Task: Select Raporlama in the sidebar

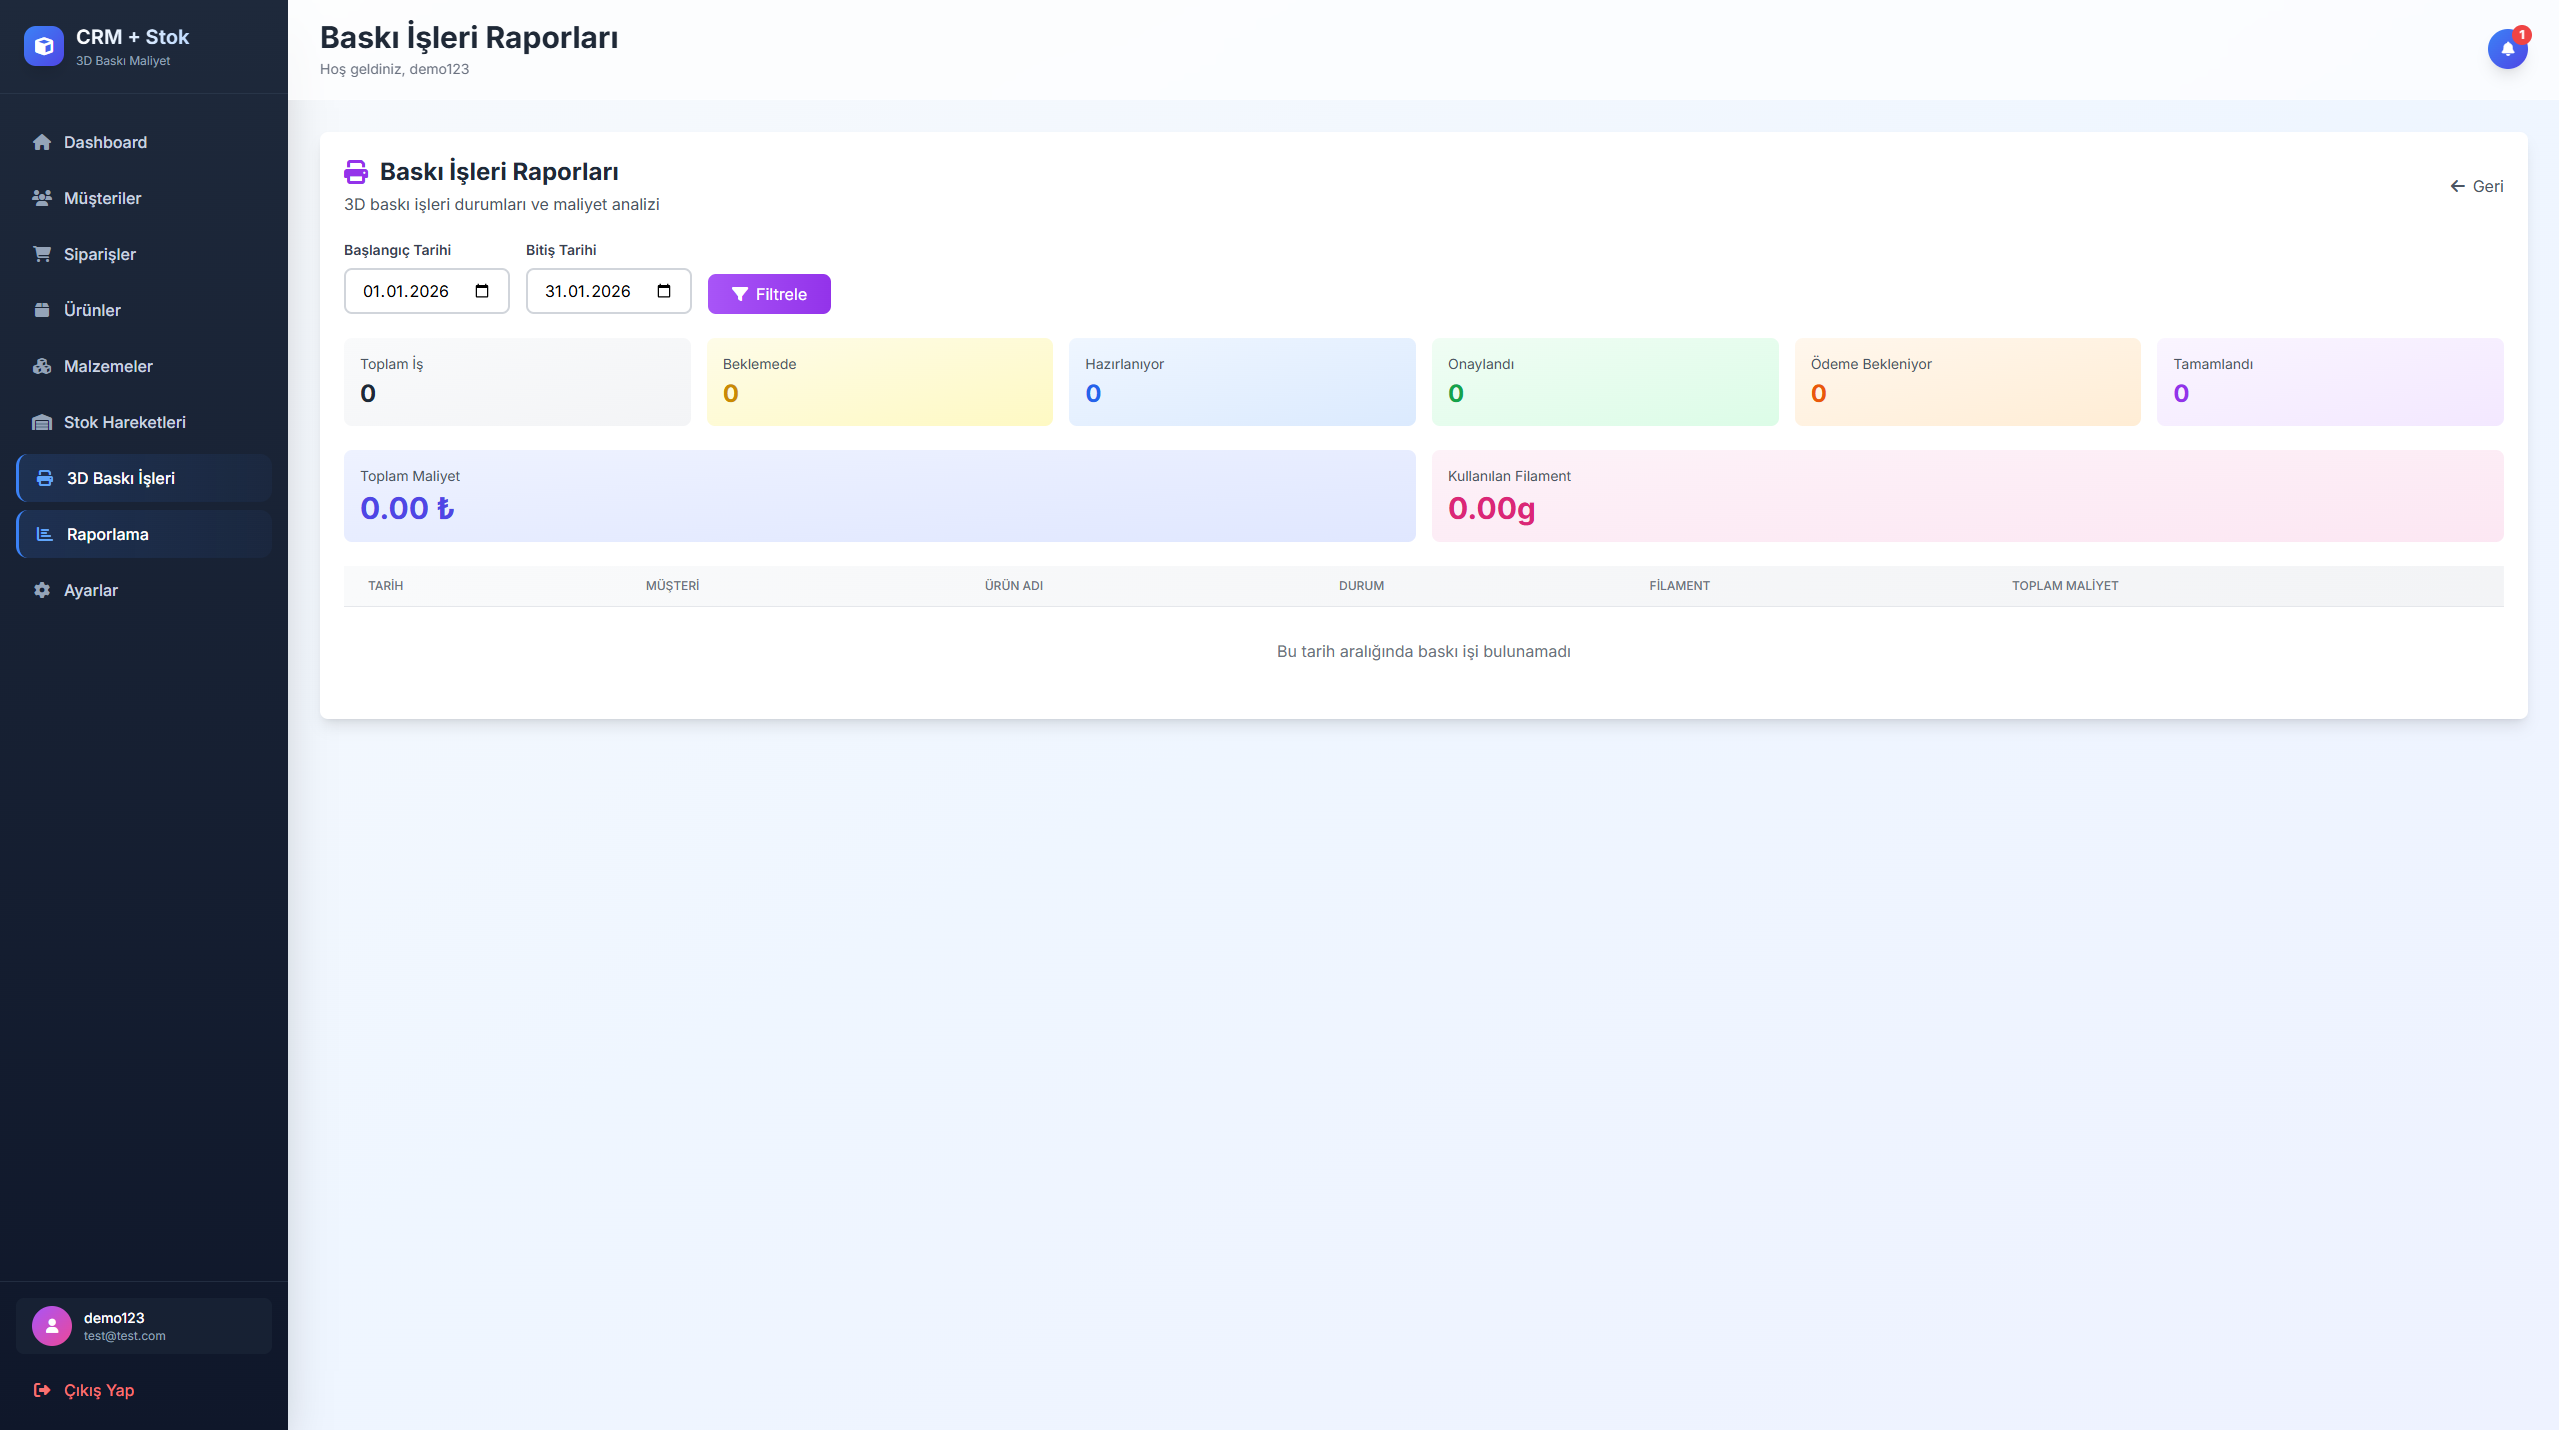Action: coord(108,534)
